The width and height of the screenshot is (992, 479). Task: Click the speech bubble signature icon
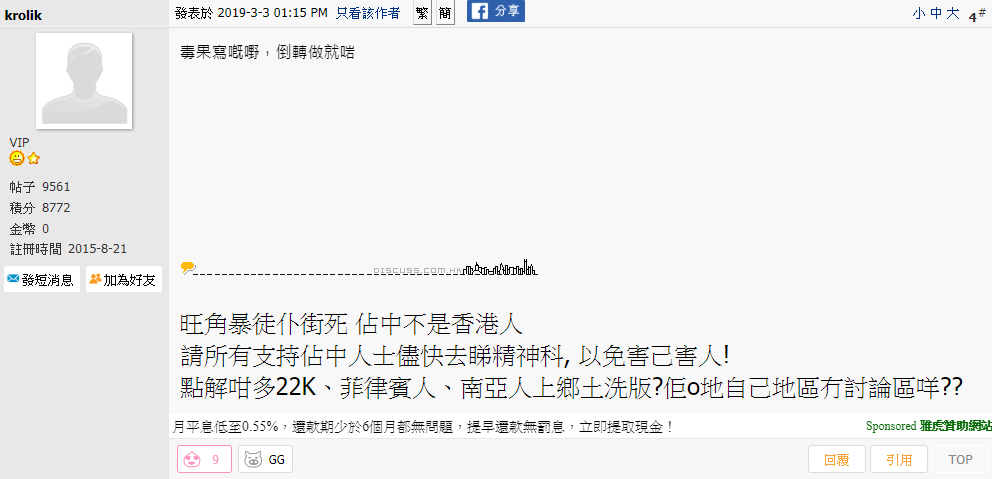(x=187, y=268)
